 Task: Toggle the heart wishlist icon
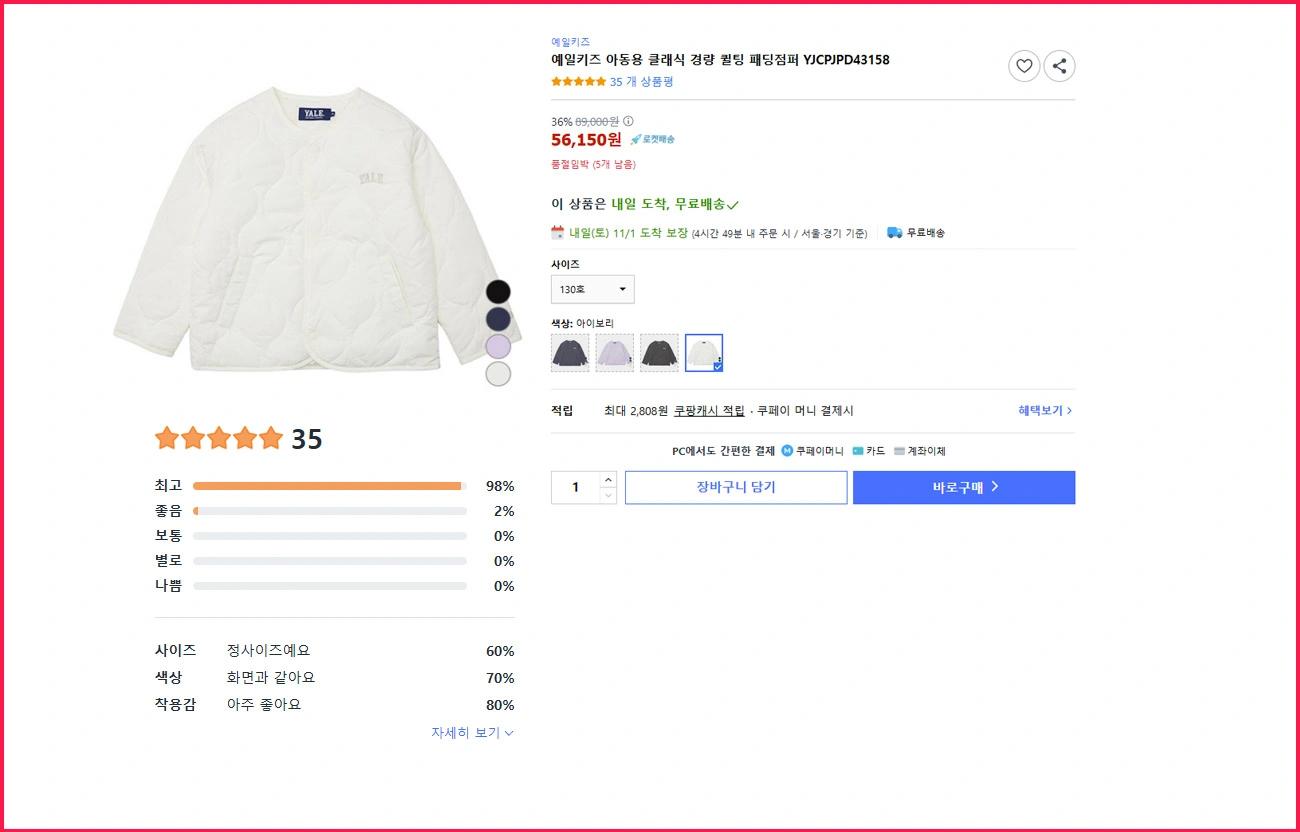pyautogui.click(x=1023, y=66)
